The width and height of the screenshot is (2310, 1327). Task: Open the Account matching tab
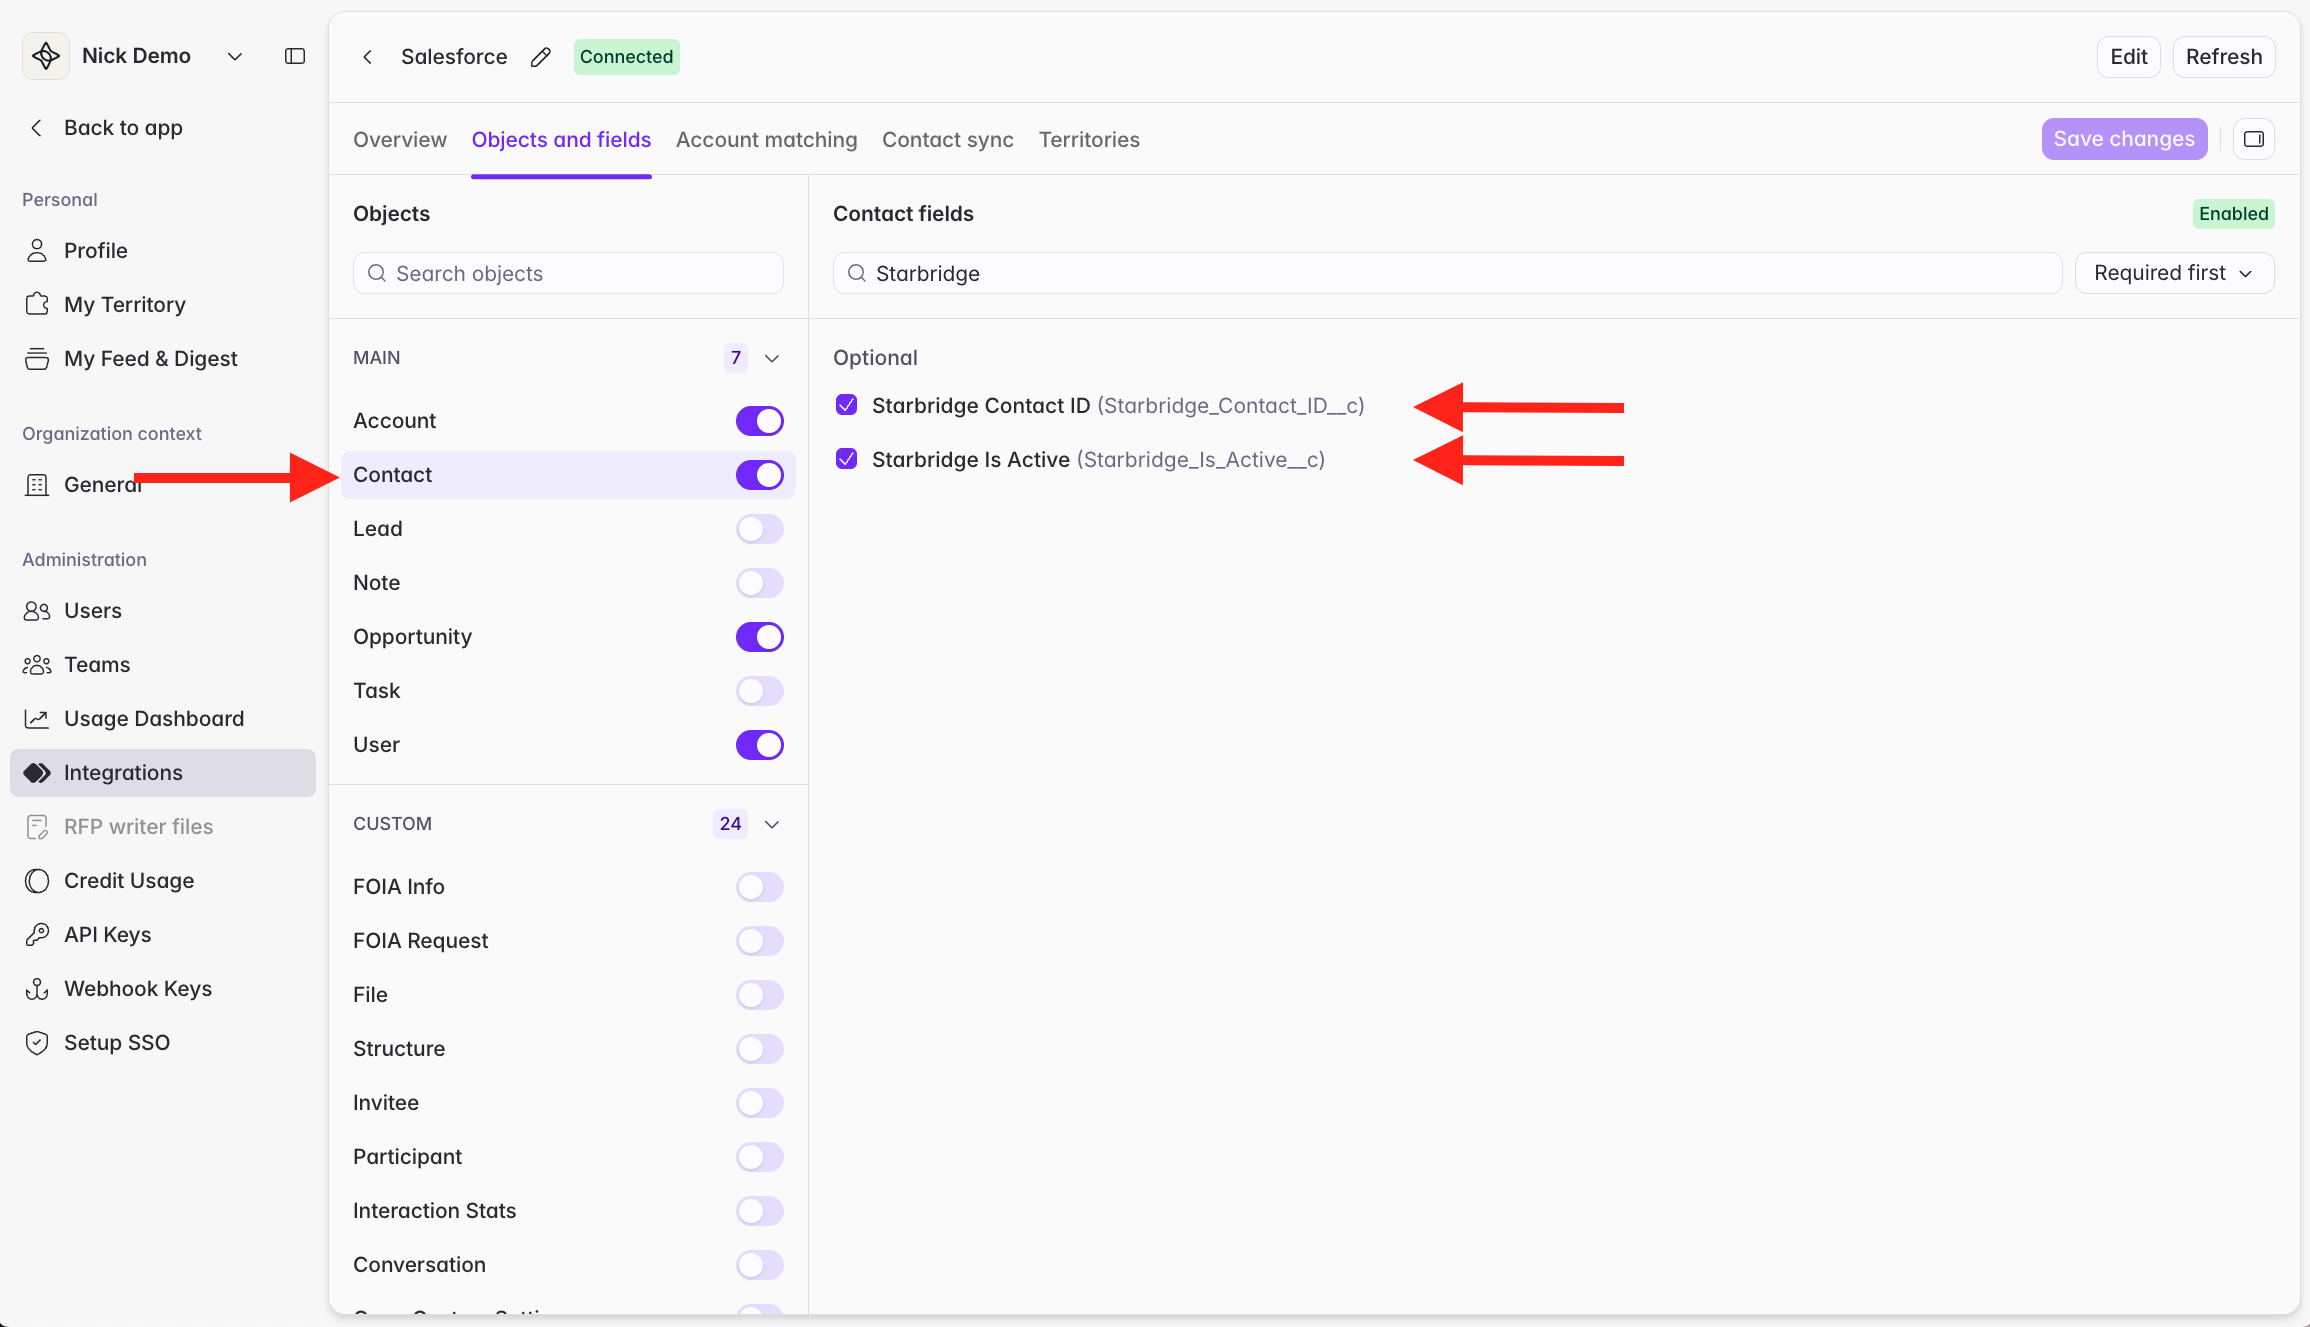pos(767,140)
